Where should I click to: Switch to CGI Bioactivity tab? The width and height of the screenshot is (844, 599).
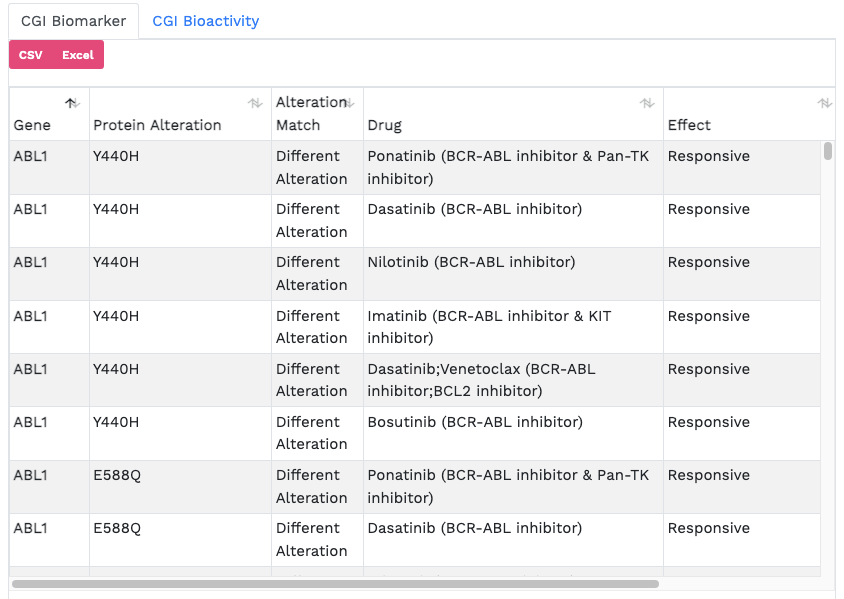205,21
